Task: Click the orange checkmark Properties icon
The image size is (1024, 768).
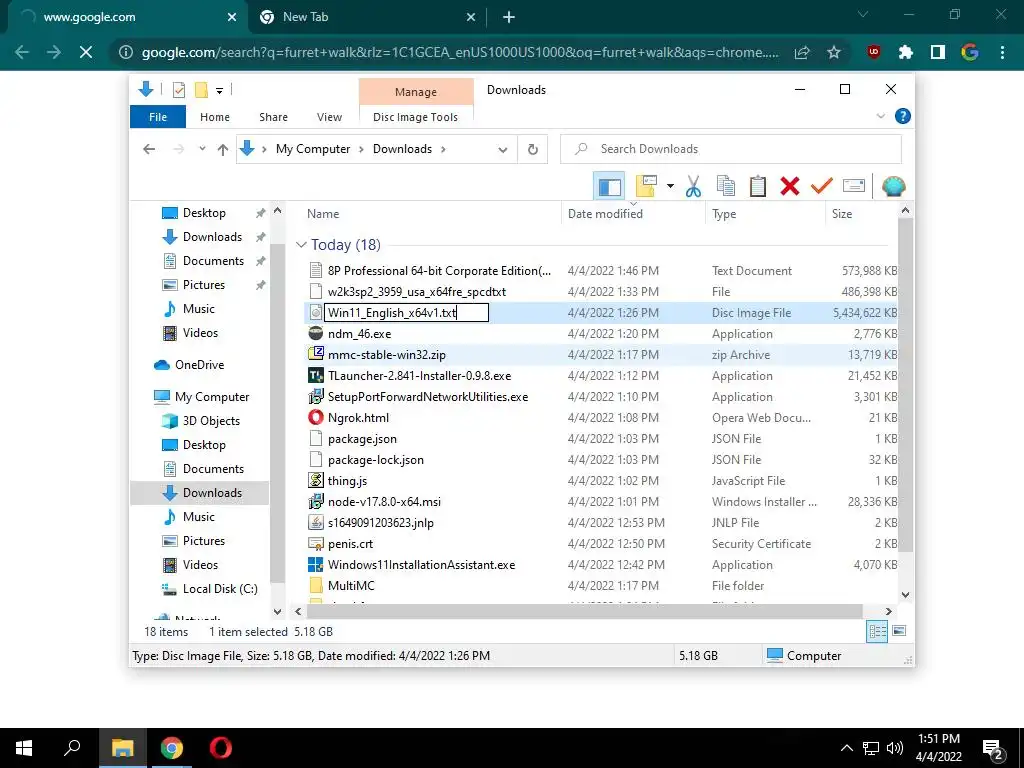Action: click(822, 187)
